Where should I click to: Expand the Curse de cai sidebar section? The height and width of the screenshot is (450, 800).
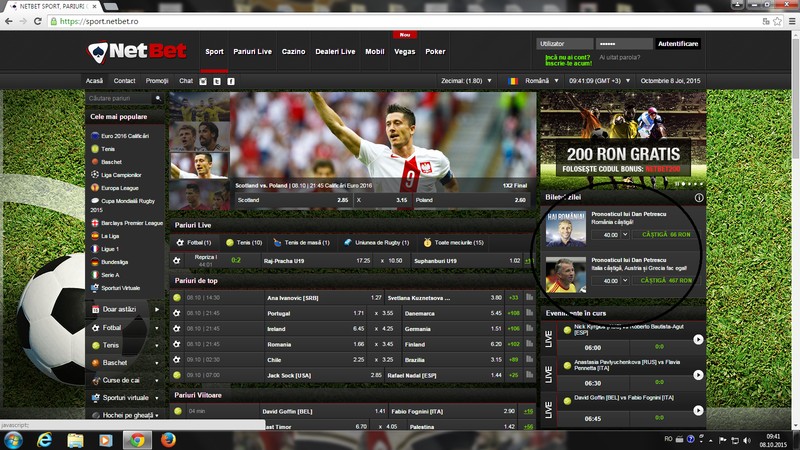click(125, 380)
